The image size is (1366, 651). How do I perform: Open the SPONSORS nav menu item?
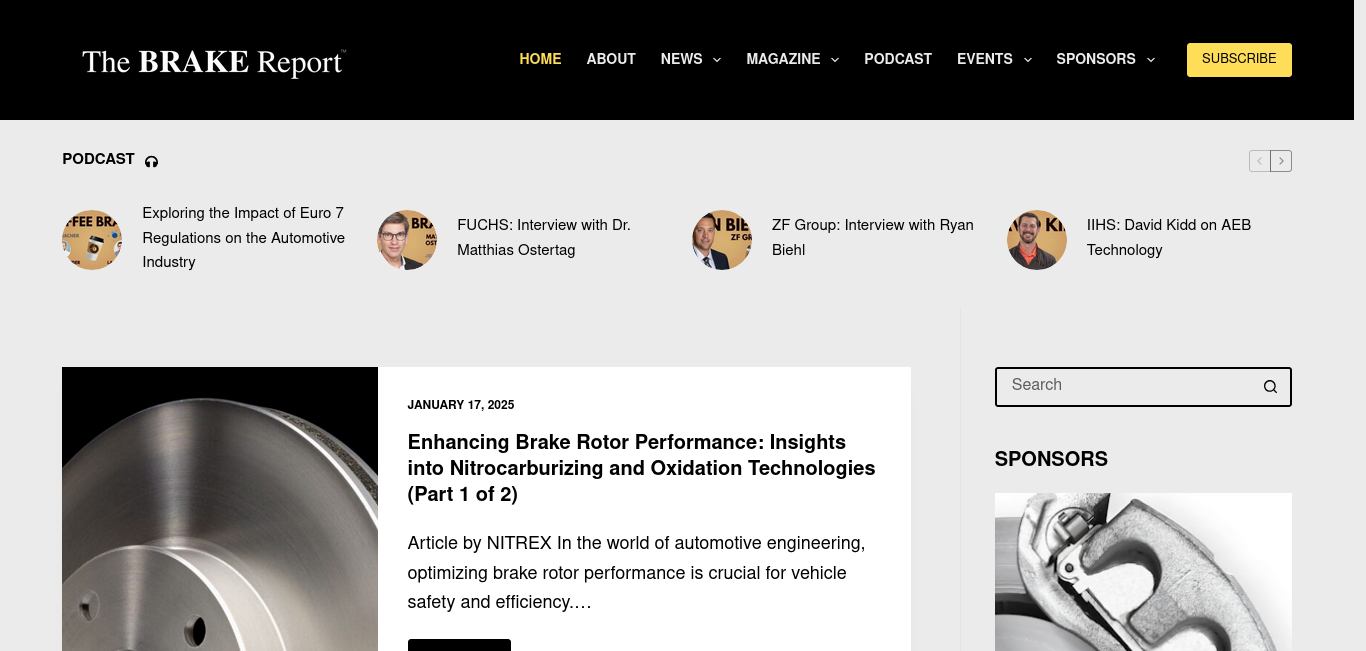(1096, 60)
